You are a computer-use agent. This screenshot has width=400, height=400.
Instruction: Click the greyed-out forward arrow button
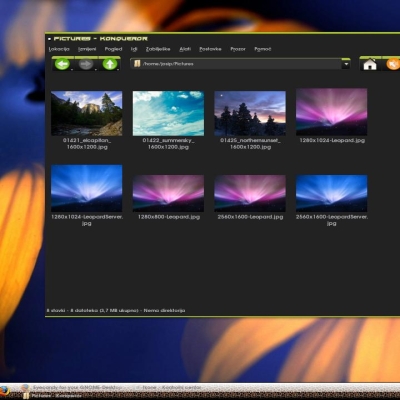86,64
